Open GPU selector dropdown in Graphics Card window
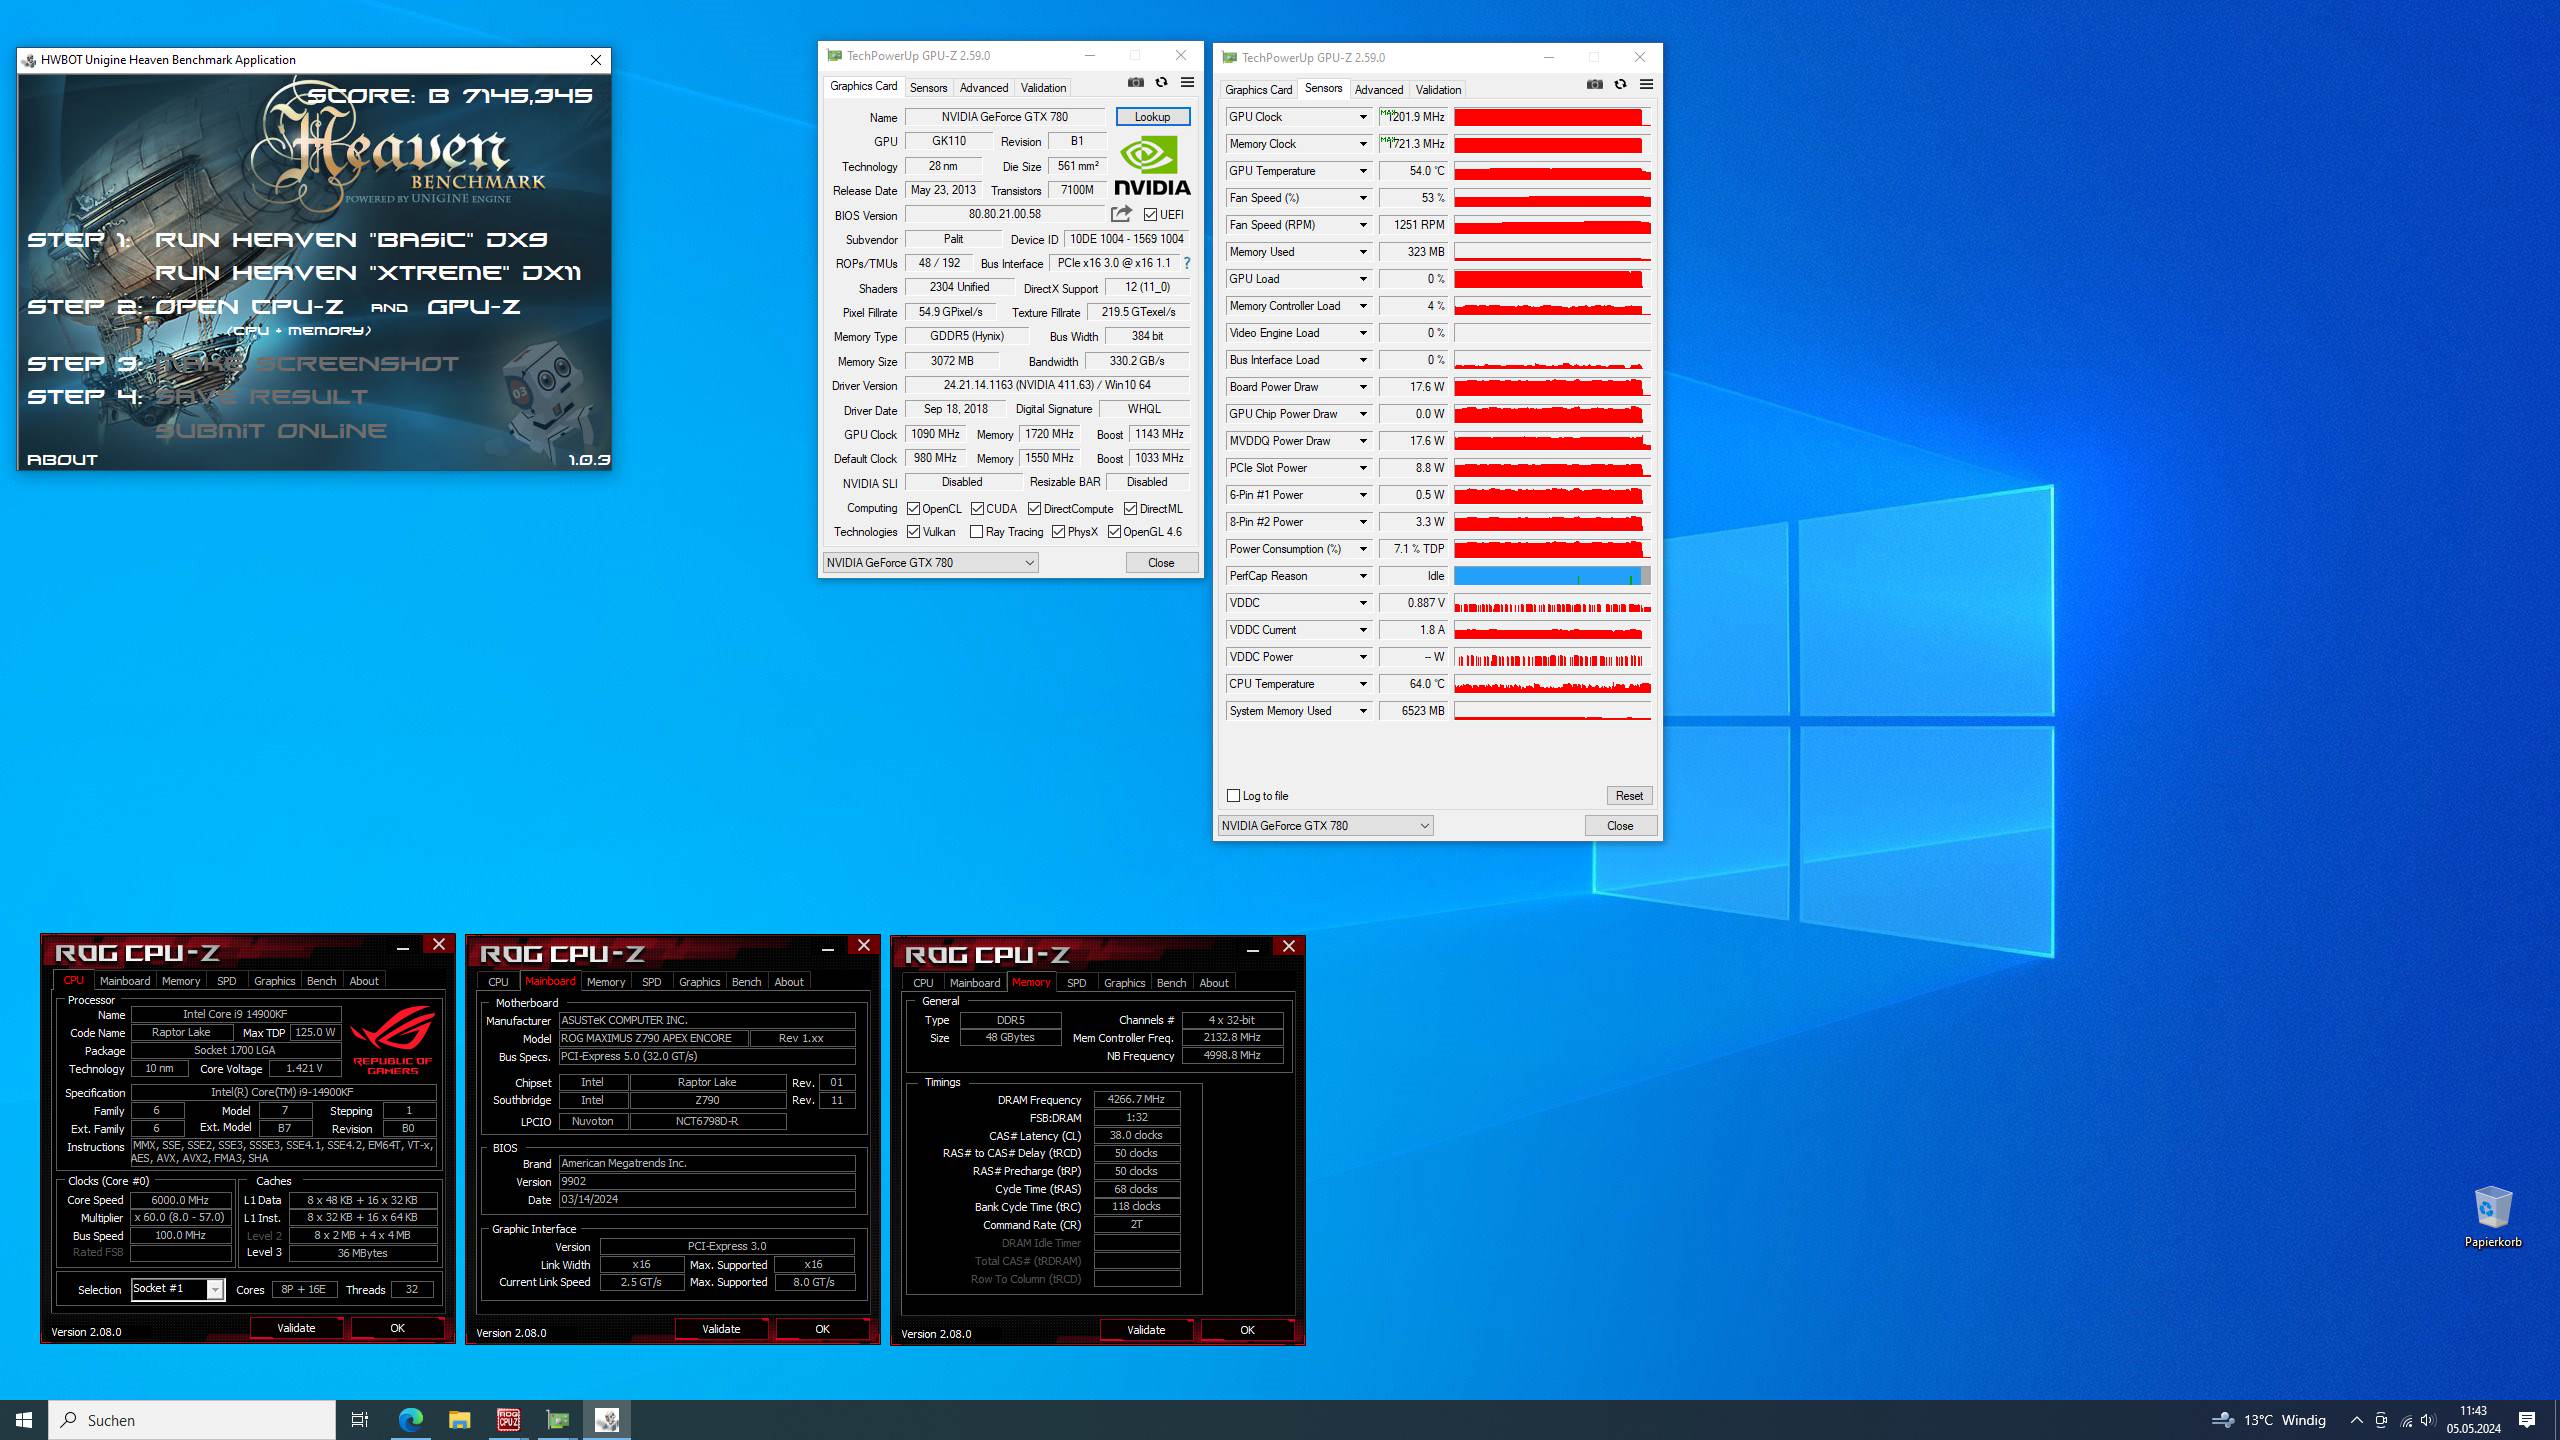The image size is (2560, 1440). (x=930, y=563)
